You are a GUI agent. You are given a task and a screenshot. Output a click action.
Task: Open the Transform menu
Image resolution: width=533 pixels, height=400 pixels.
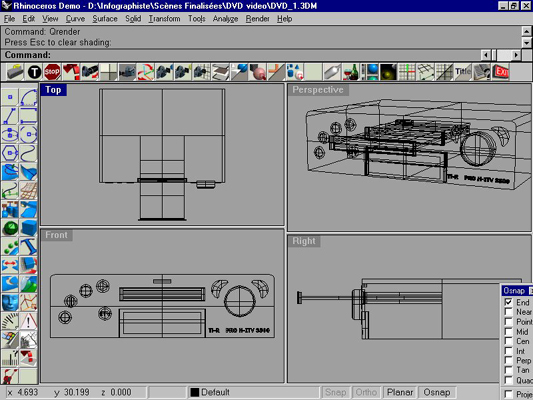pos(165,19)
